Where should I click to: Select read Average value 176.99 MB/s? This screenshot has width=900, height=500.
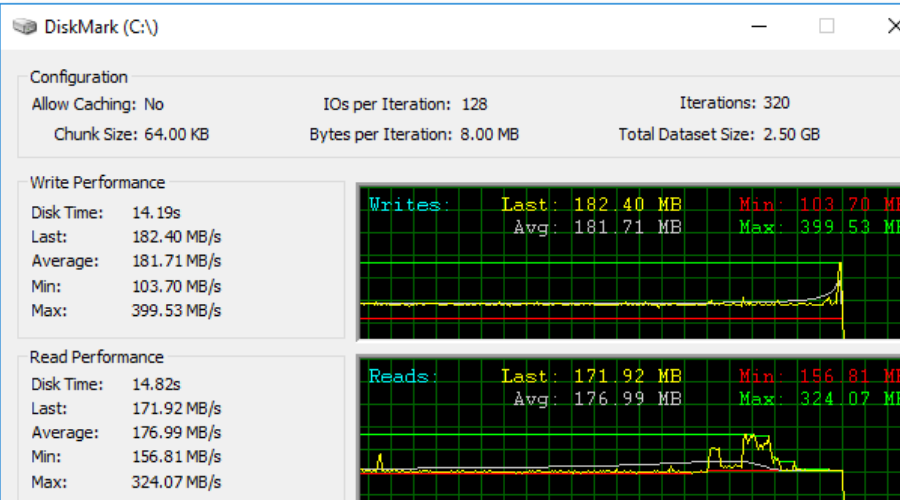tap(176, 433)
